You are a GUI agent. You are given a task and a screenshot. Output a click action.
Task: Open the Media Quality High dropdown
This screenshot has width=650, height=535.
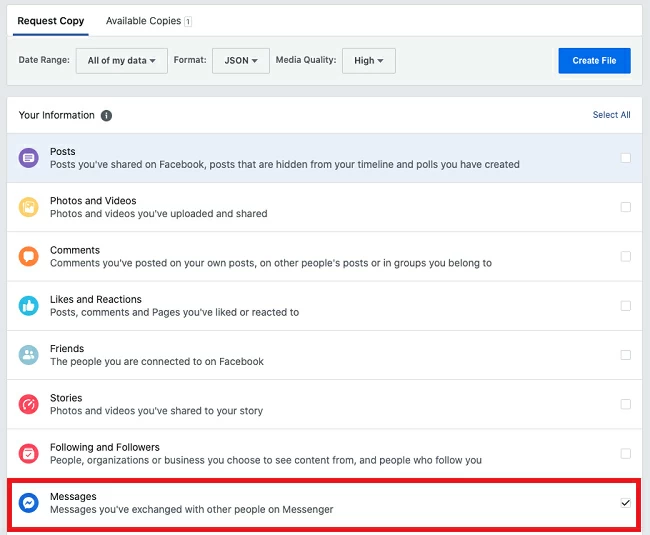click(369, 61)
